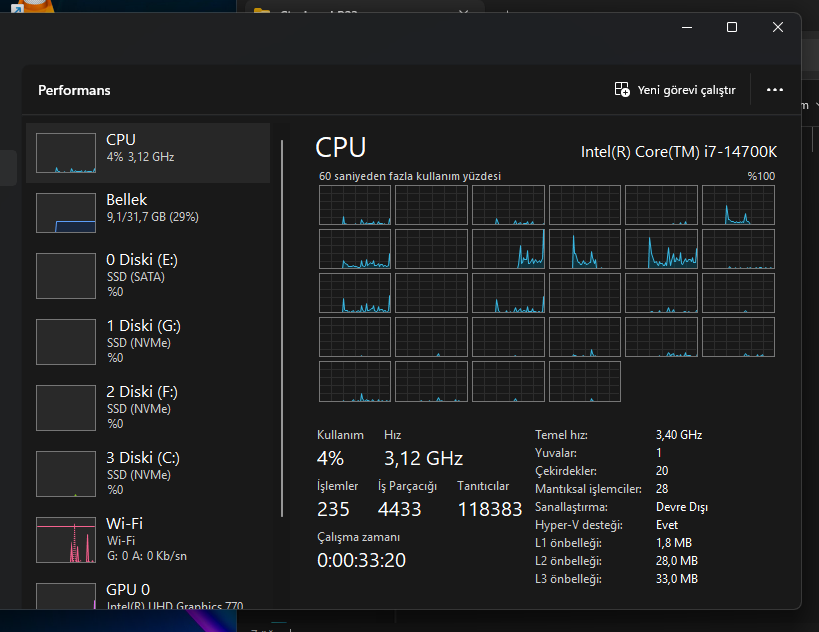Image resolution: width=819 pixels, height=632 pixels.
Task: Click the L2 önbelleği 28,0 MB value
Action: [x=677, y=560]
